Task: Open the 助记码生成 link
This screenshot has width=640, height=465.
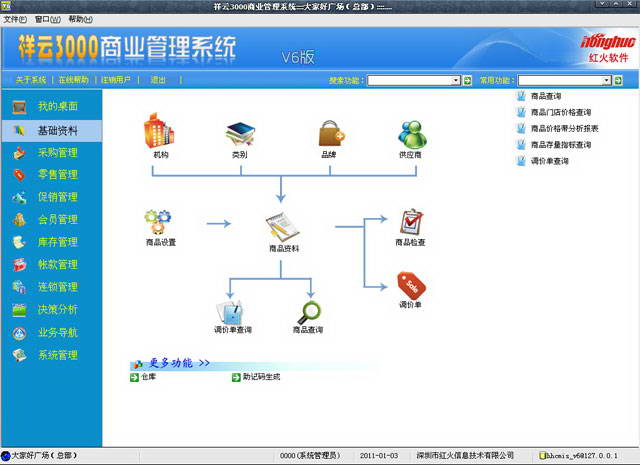Action: coord(261,377)
